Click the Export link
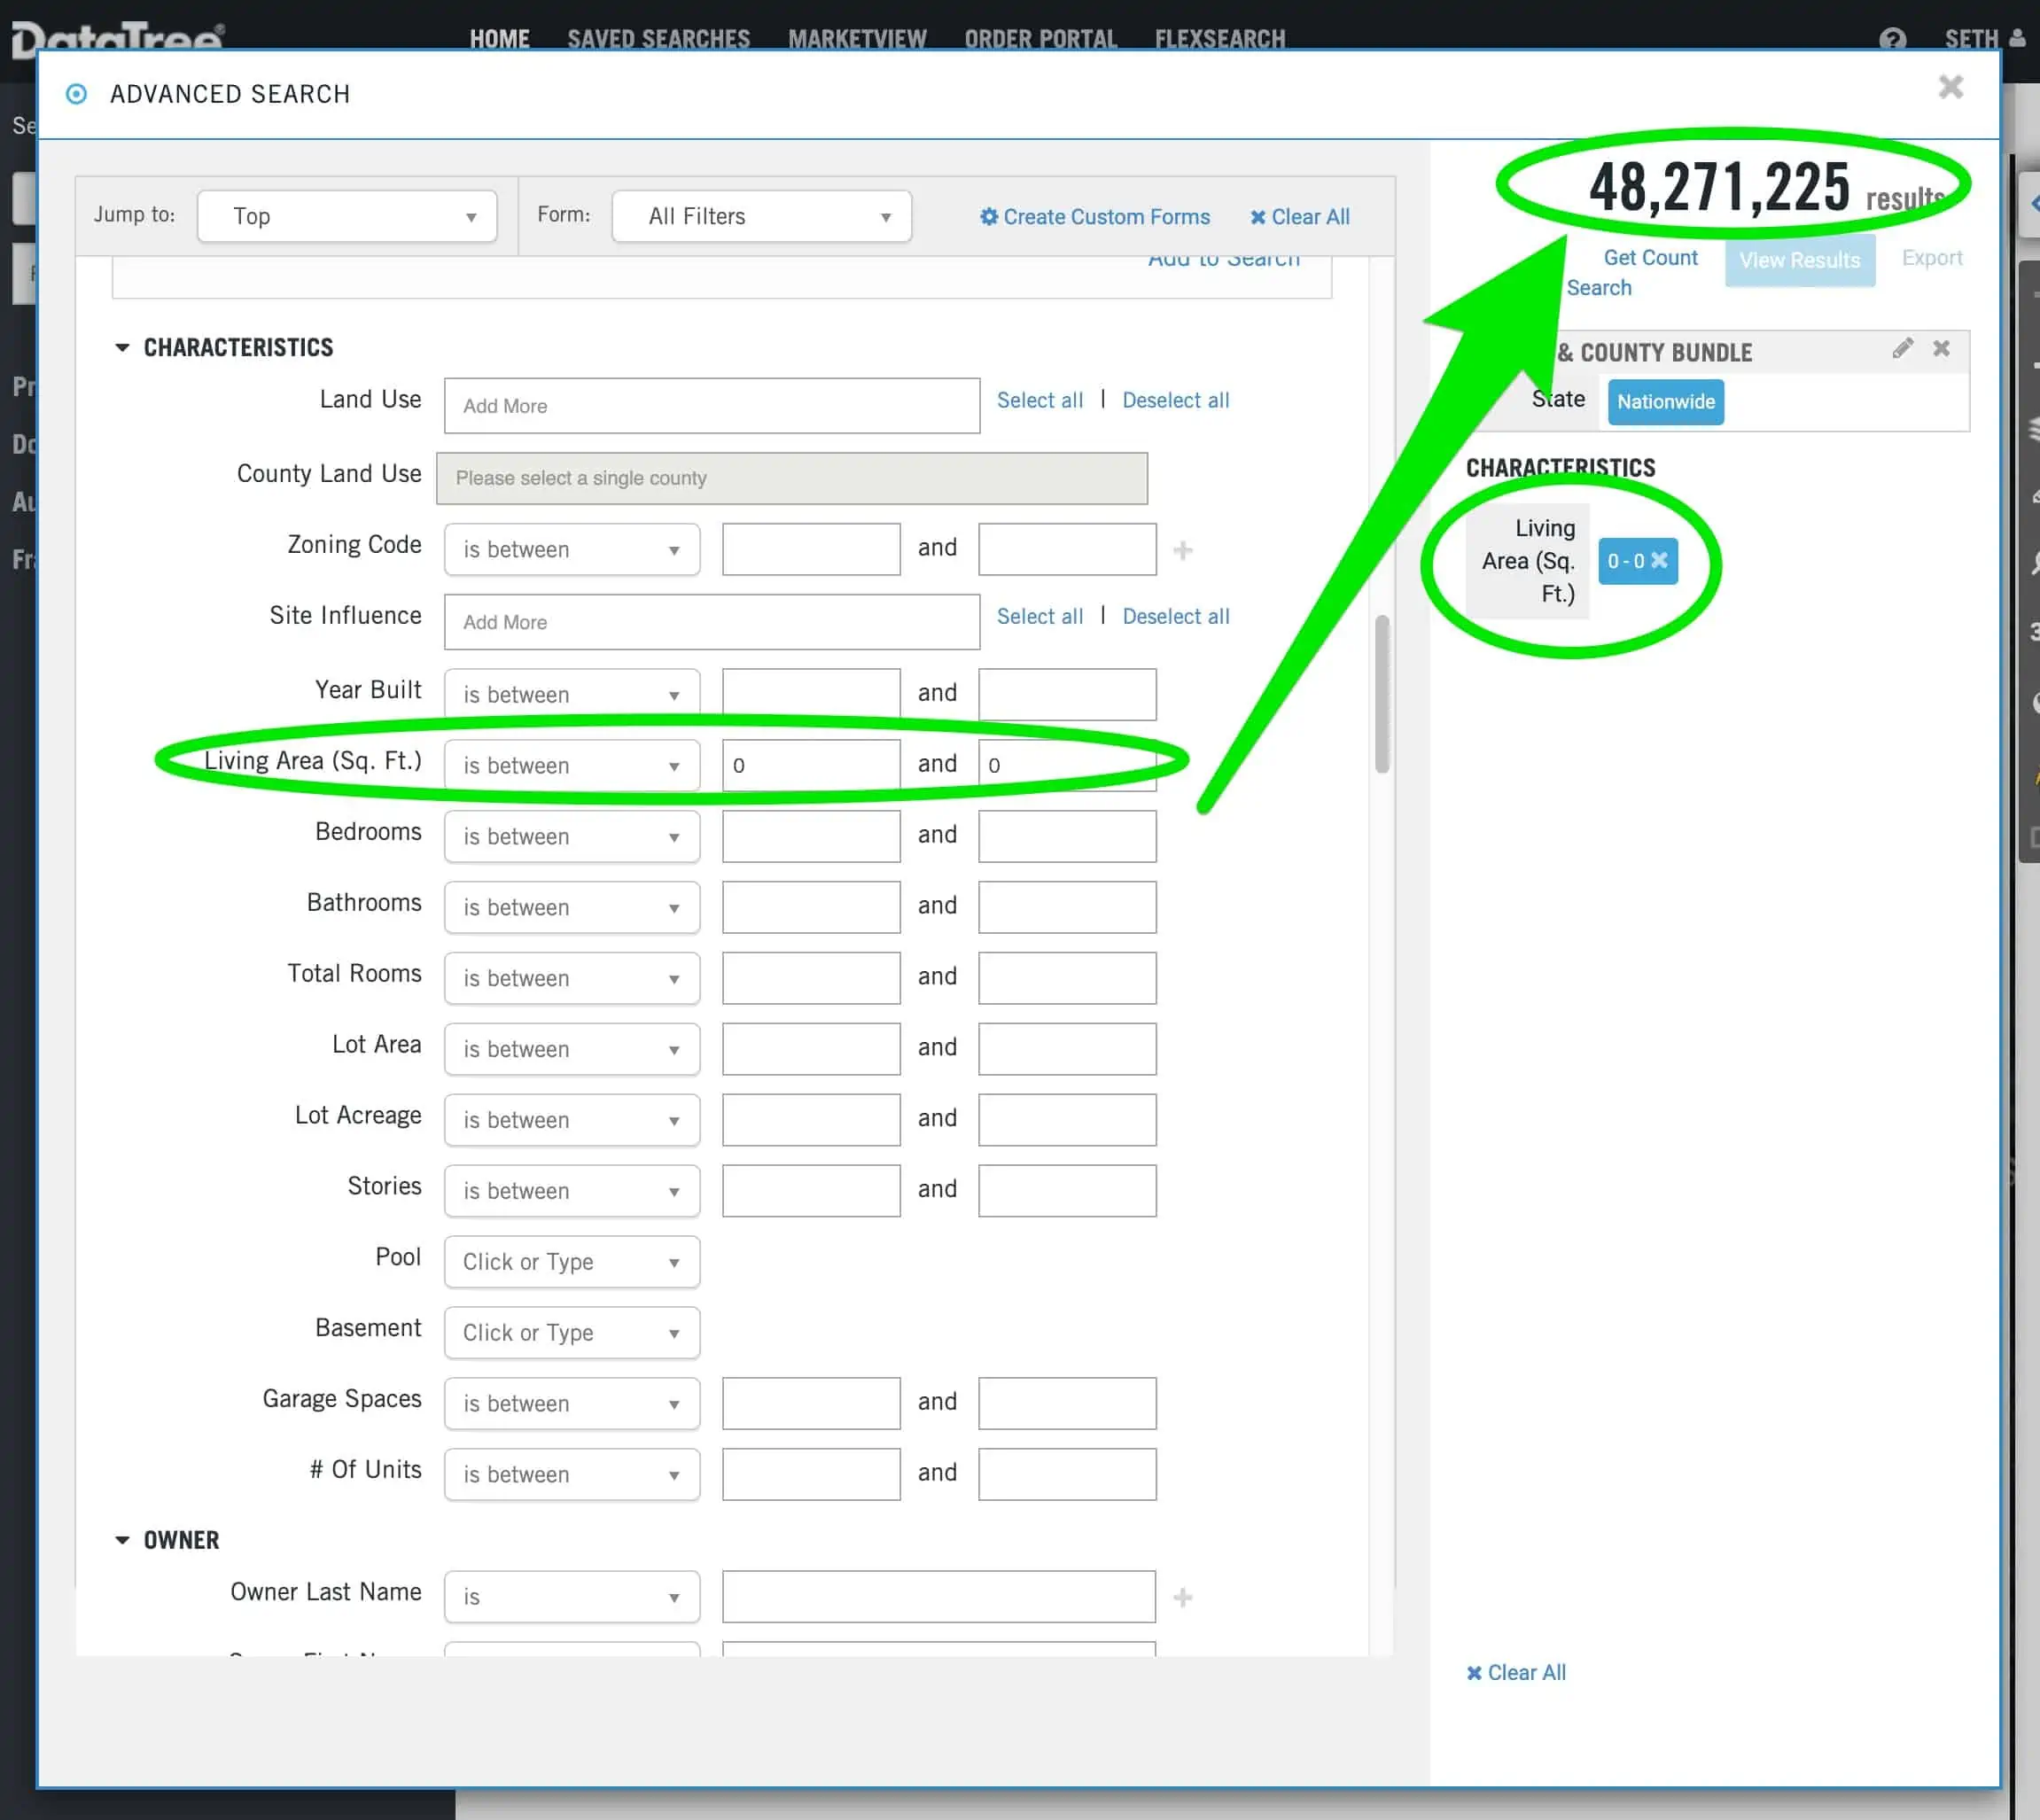 1931,257
